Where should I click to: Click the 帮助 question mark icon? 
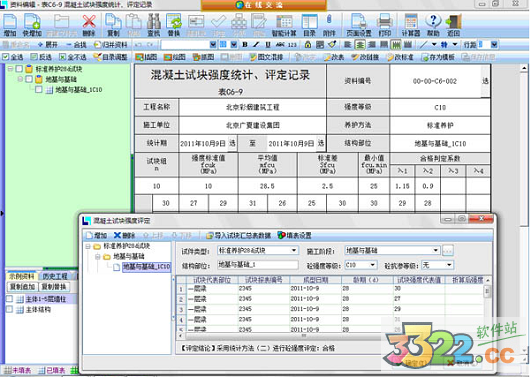click(433, 24)
